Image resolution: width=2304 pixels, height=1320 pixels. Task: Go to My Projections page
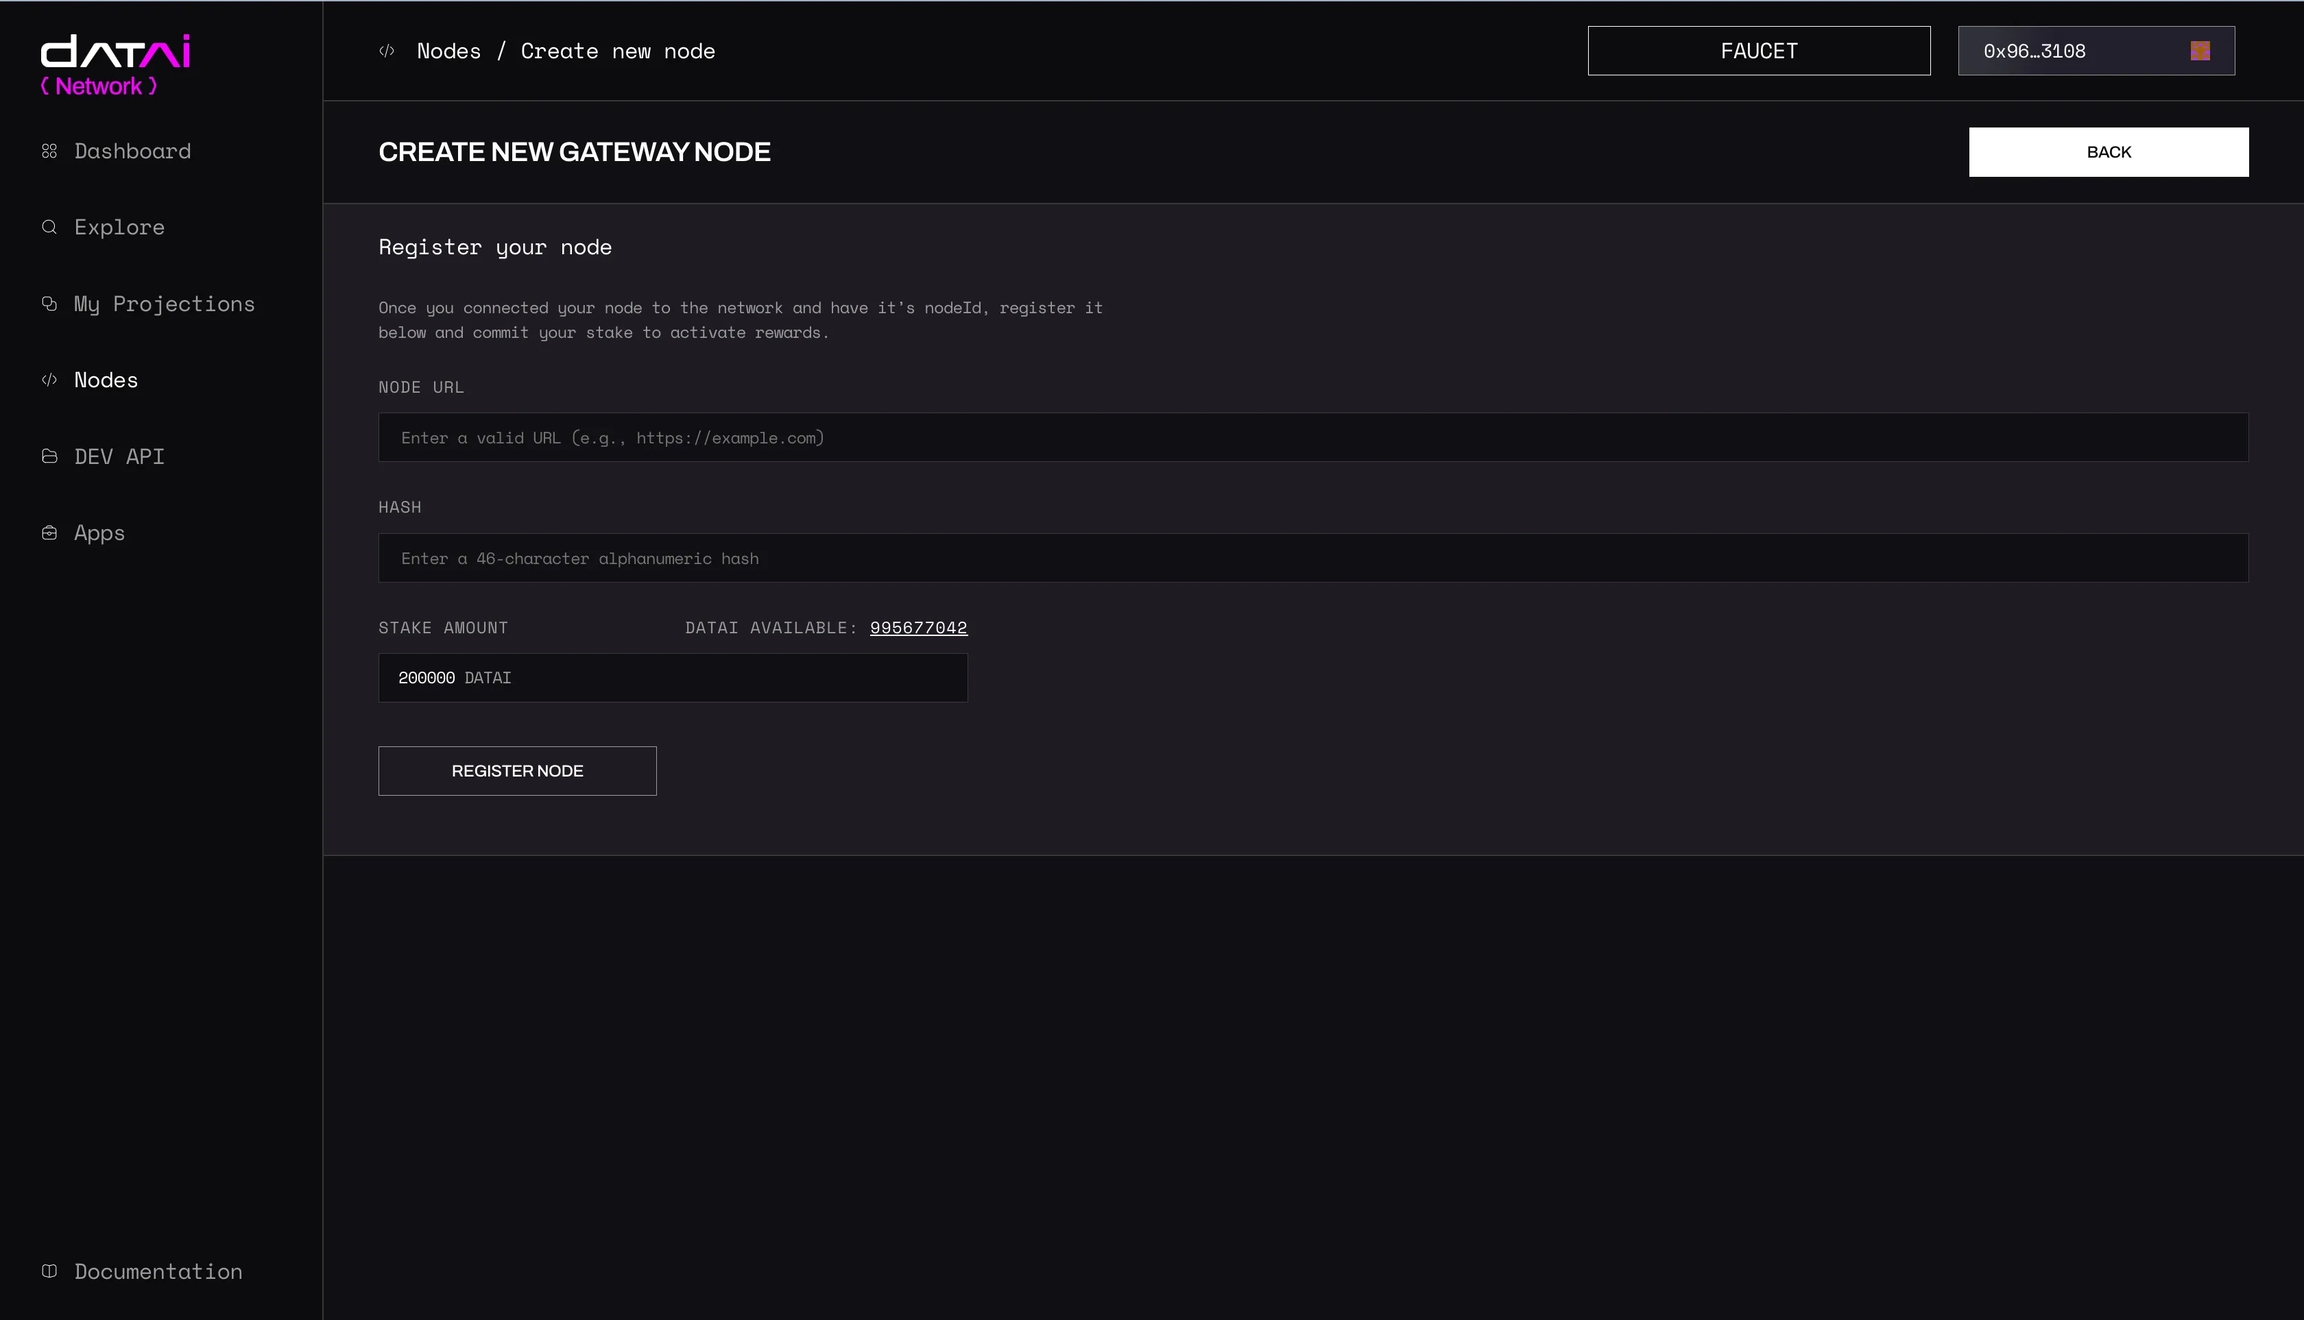164,304
